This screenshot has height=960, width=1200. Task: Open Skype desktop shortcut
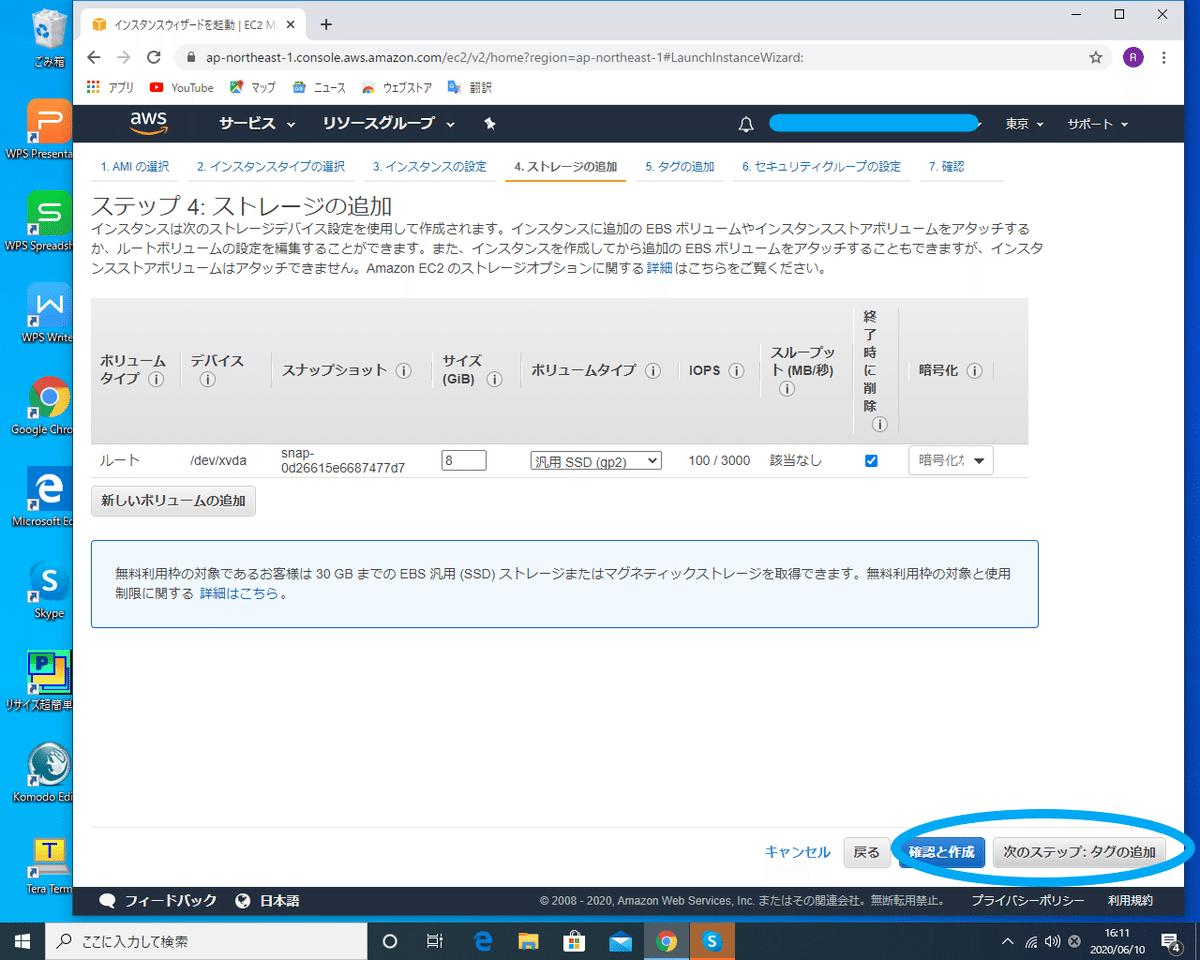49,591
